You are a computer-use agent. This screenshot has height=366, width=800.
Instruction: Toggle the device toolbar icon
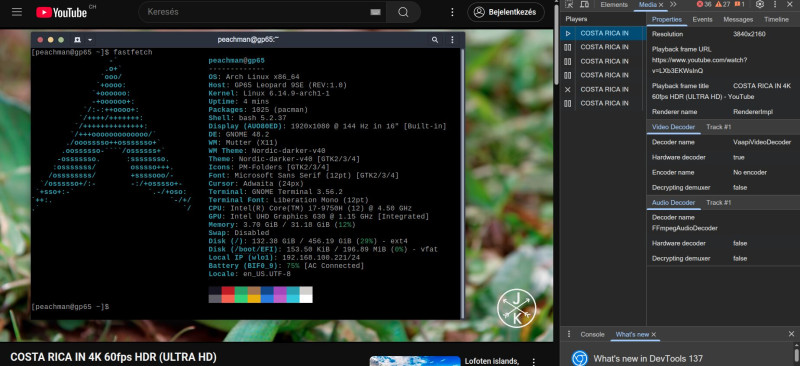coord(584,5)
